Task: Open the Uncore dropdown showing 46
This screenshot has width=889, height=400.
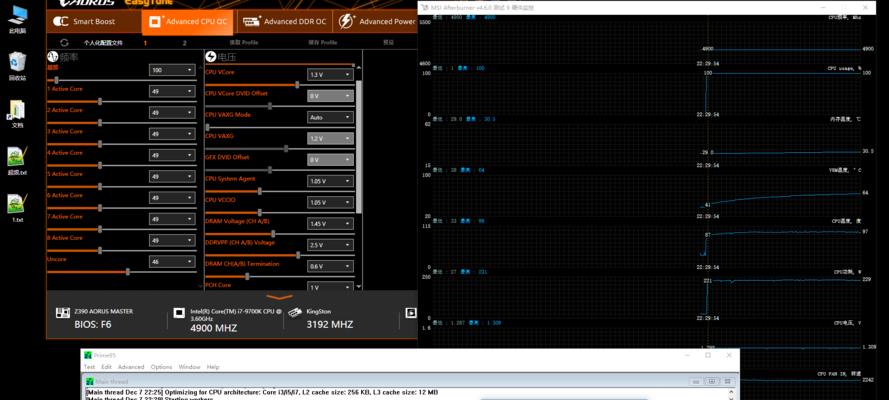Action: click(x=172, y=262)
